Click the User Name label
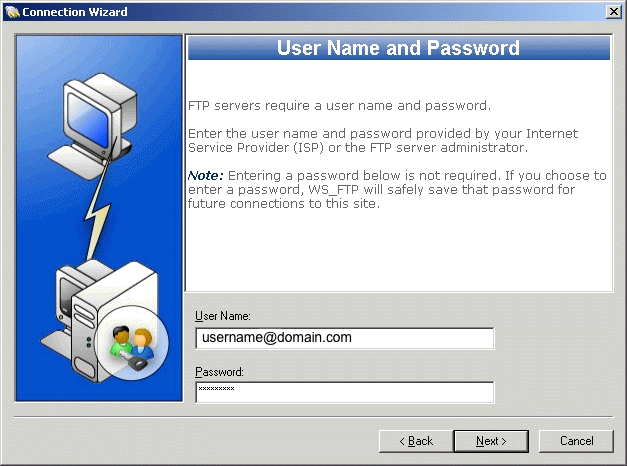This screenshot has width=627, height=466. click(223, 316)
